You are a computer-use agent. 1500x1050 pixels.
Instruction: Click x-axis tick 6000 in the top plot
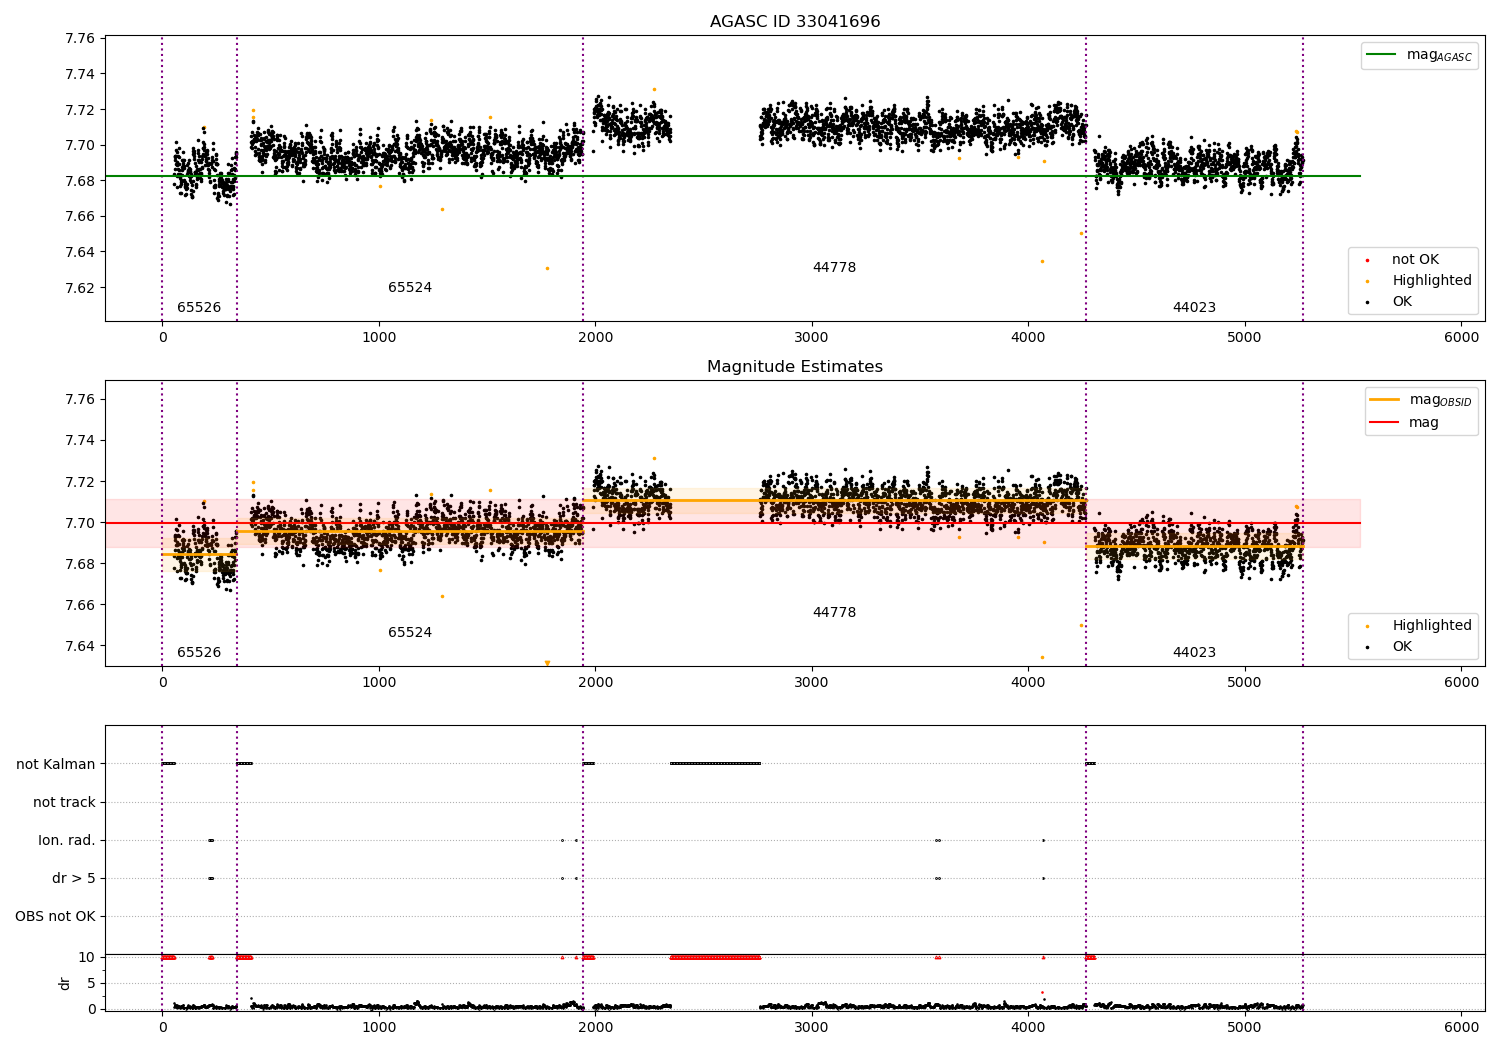point(1461,338)
